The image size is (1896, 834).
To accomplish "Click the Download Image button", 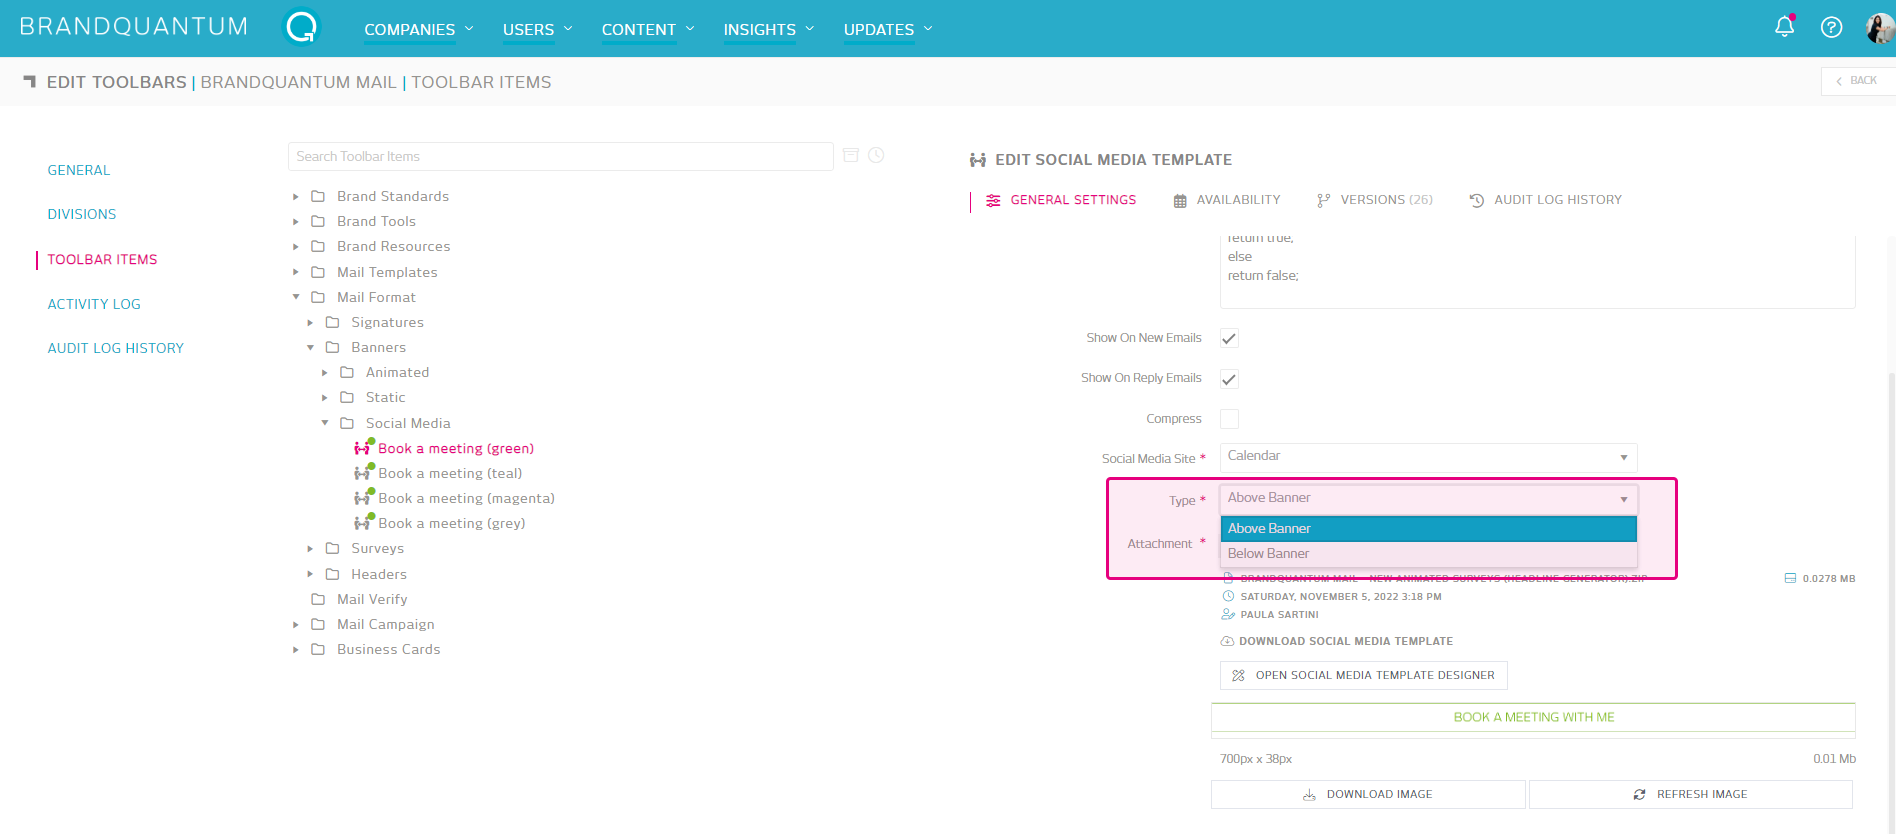I will point(1368,795).
